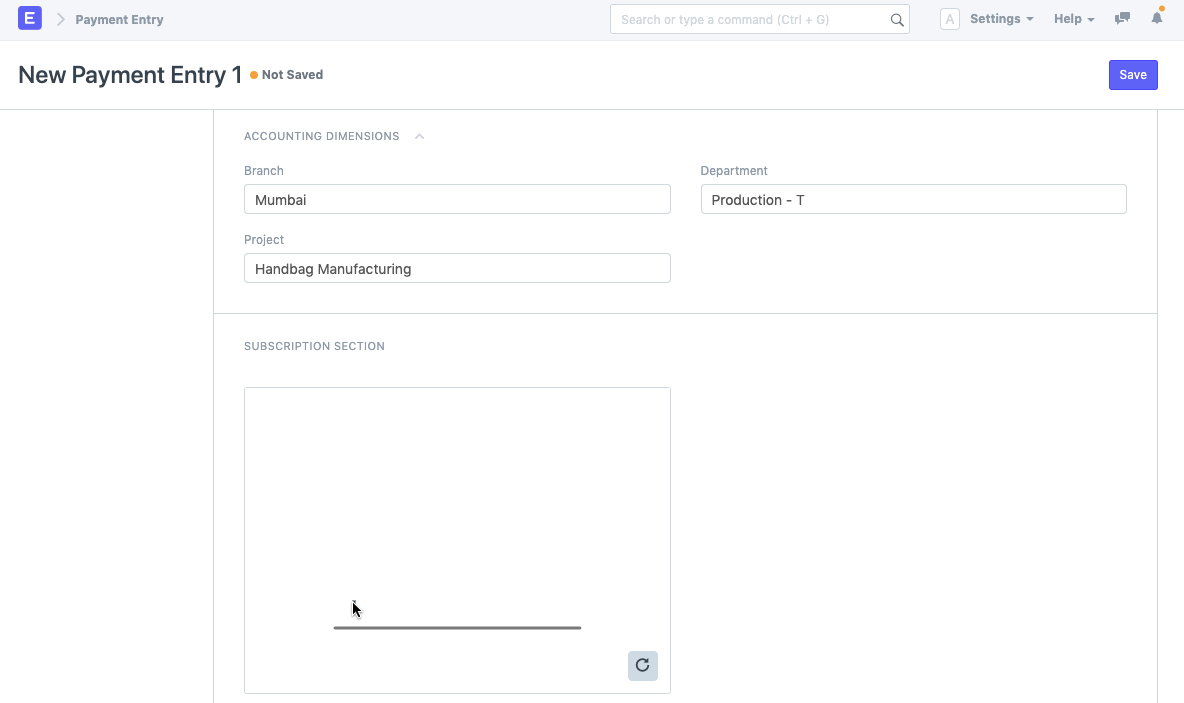The image size is (1184, 703).
Task: Go to Payment Entry breadcrumb
Action: [119, 19]
